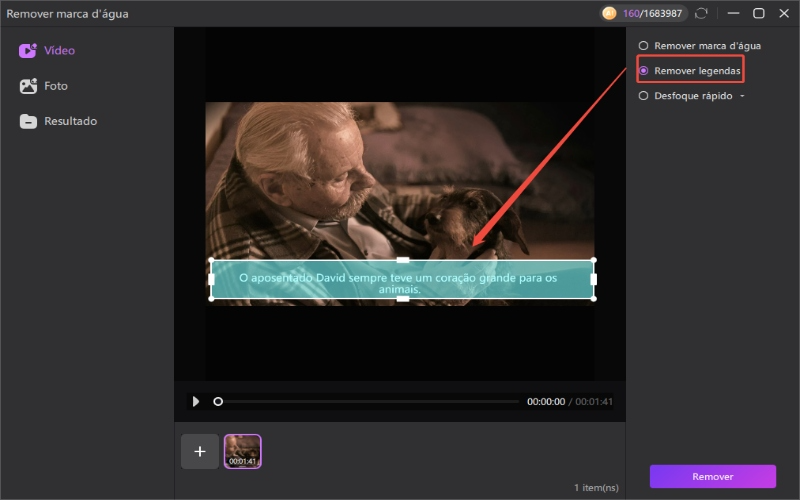Select the 00:01:41 video thumbnail
The width and height of the screenshot is (800, 500).
[x=243, y=452]
